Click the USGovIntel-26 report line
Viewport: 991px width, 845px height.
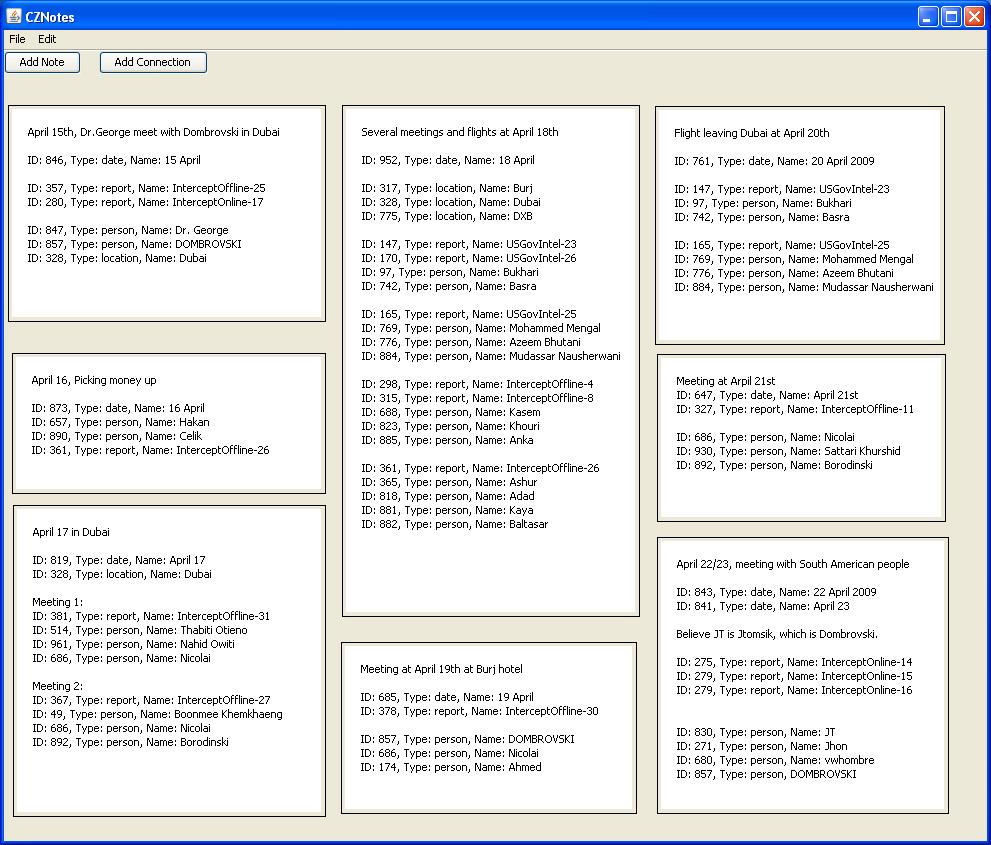click(468, 258)
